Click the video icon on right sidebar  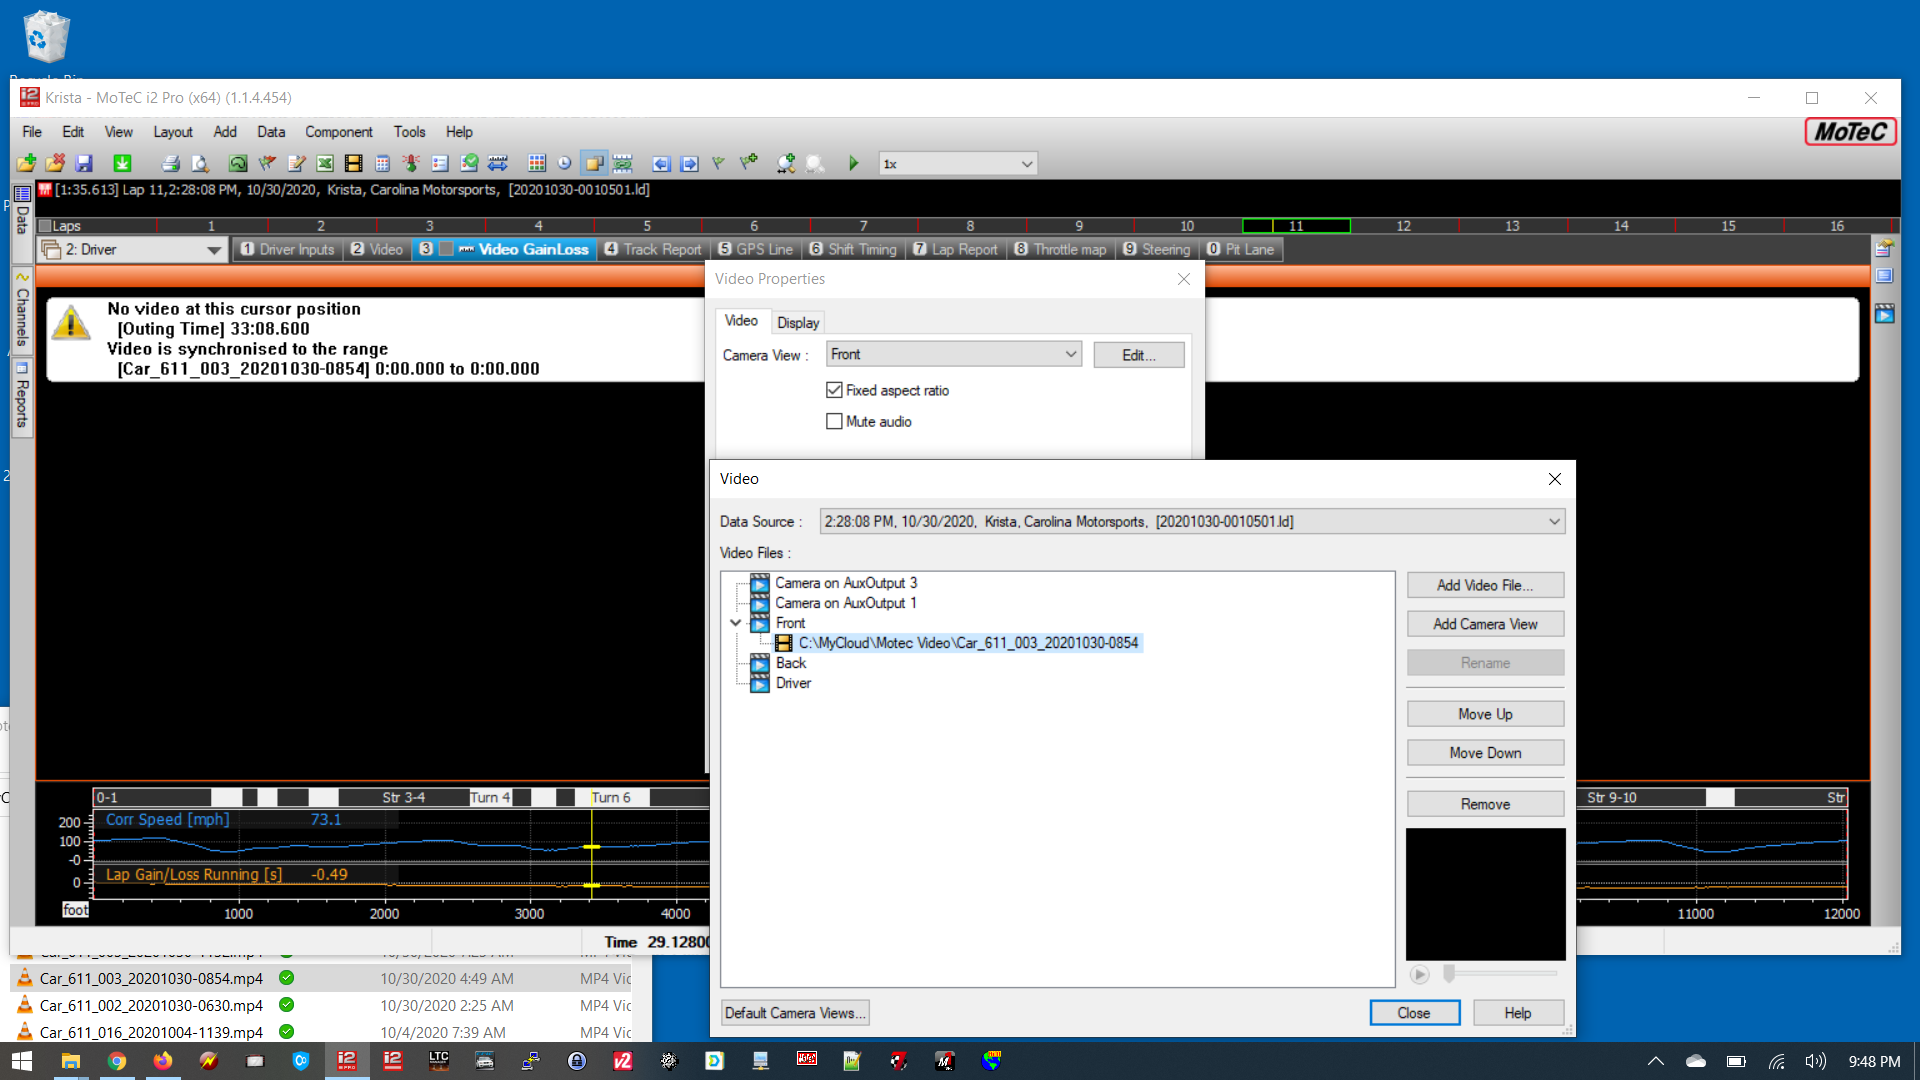[1885, 314]
